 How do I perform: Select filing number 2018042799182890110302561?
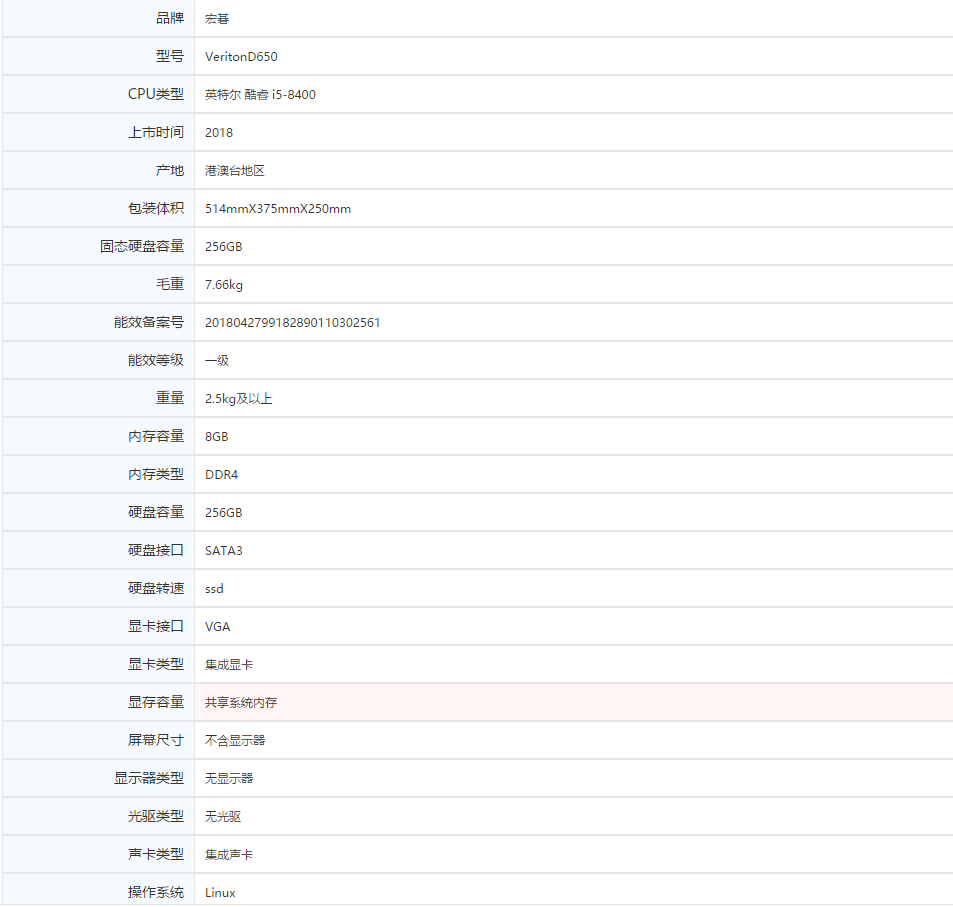292,323
